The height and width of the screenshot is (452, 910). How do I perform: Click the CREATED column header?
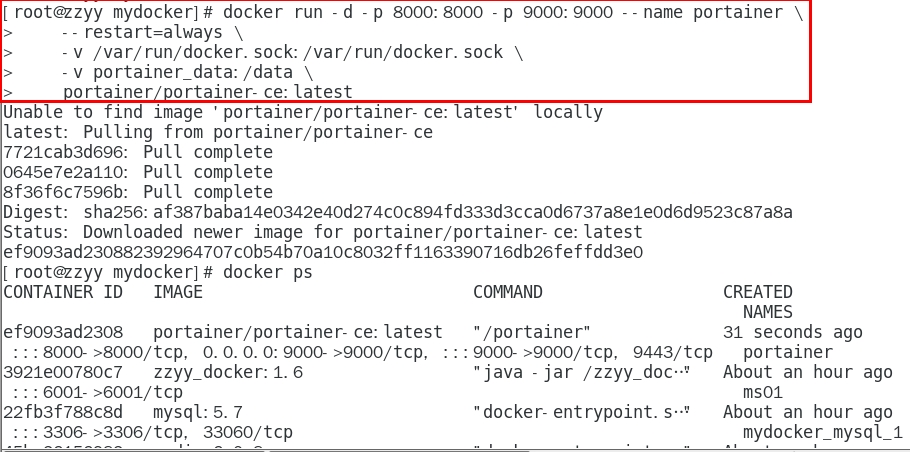757,292
